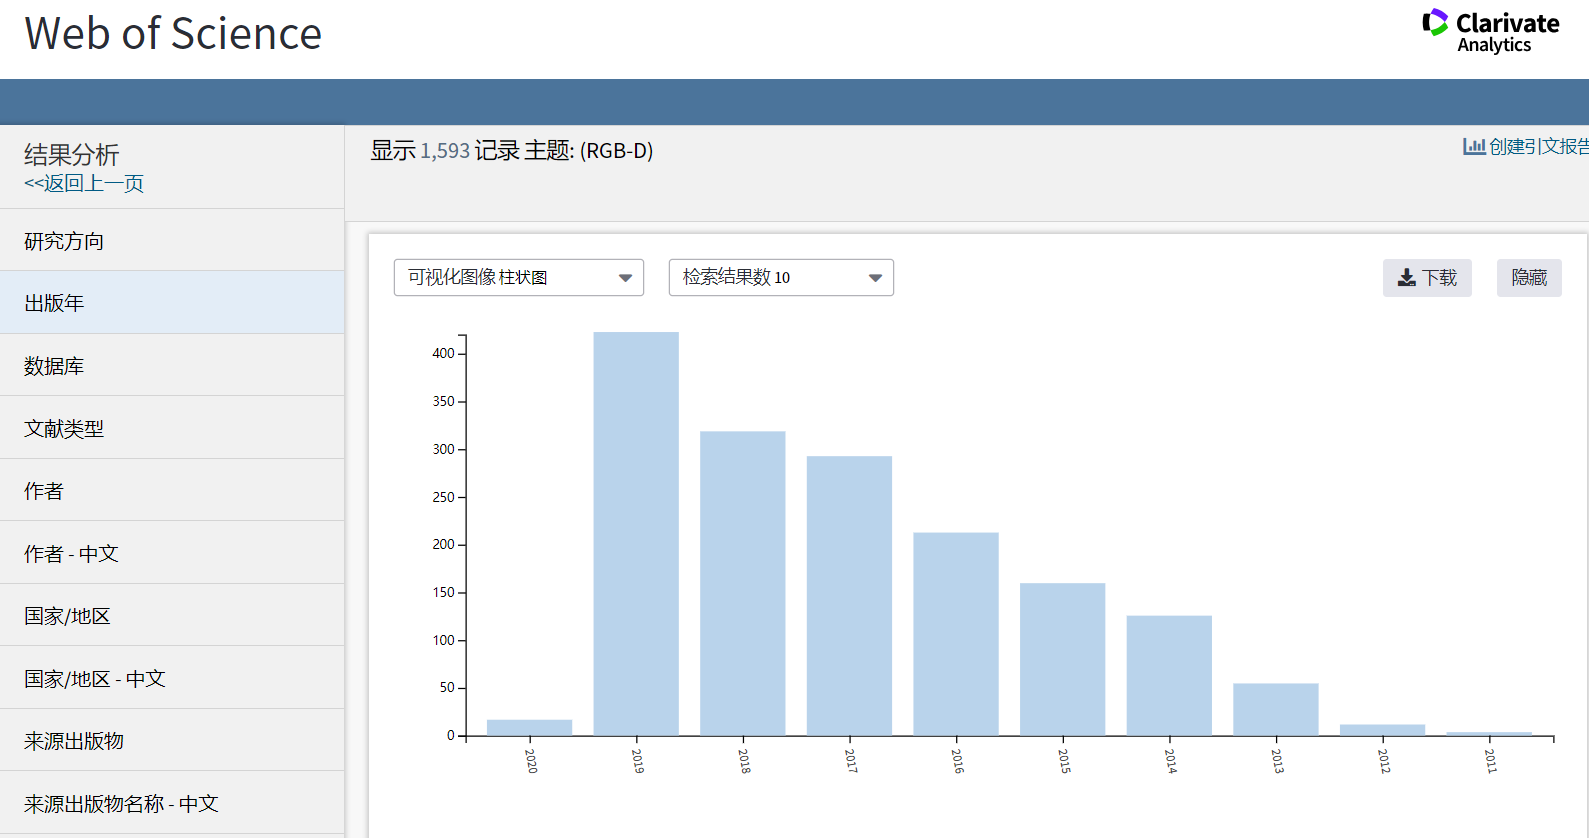
Task: Select 来源出版物名称 - 中文 in the sidebar
Action: click(172, 803)
